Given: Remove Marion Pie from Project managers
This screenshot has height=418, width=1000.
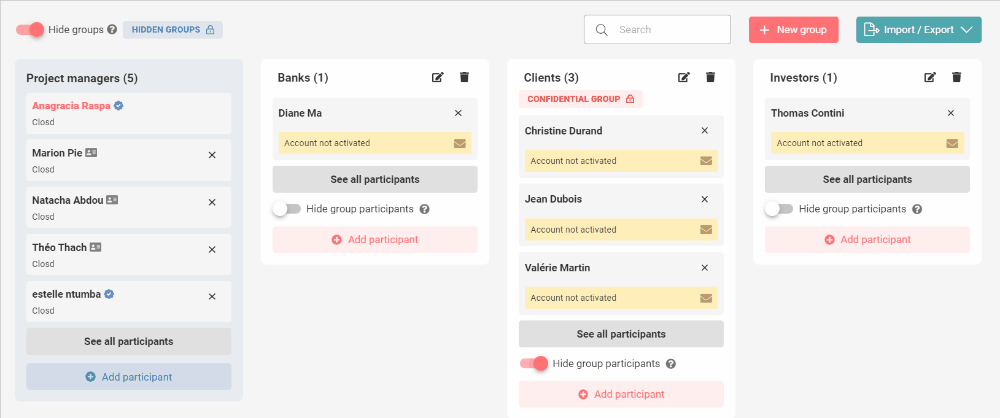Looking at the screenshot, I should click(211, 154).
